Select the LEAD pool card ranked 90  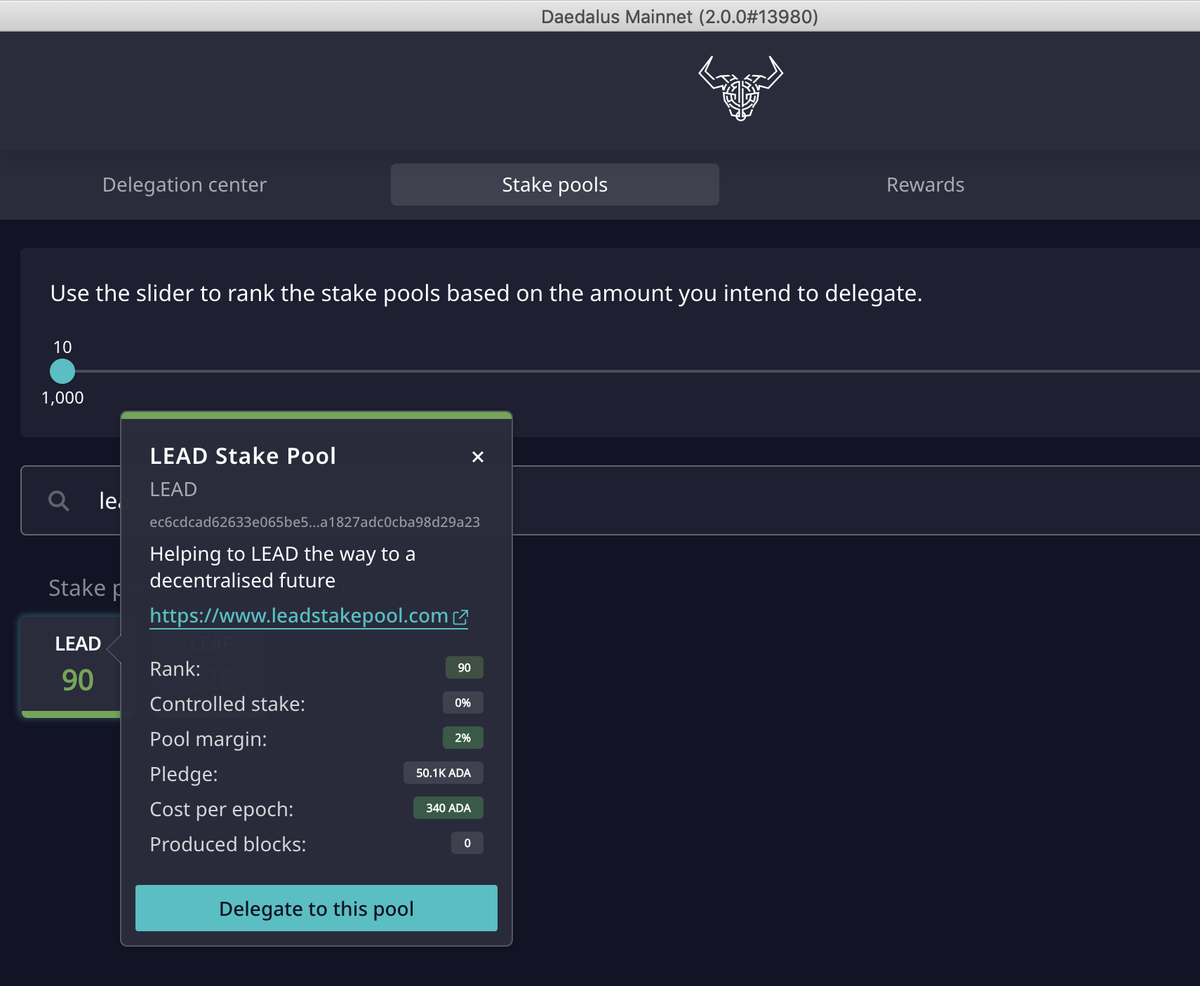70,666
